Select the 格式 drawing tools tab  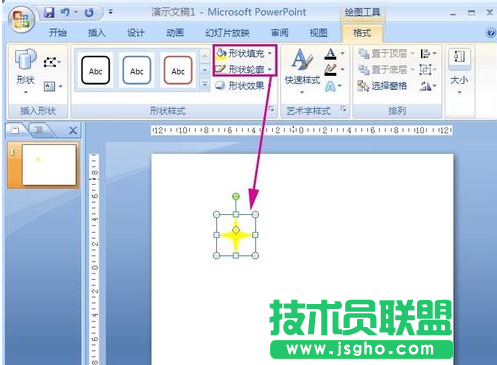pyautogui.click(x=362, y=33)
